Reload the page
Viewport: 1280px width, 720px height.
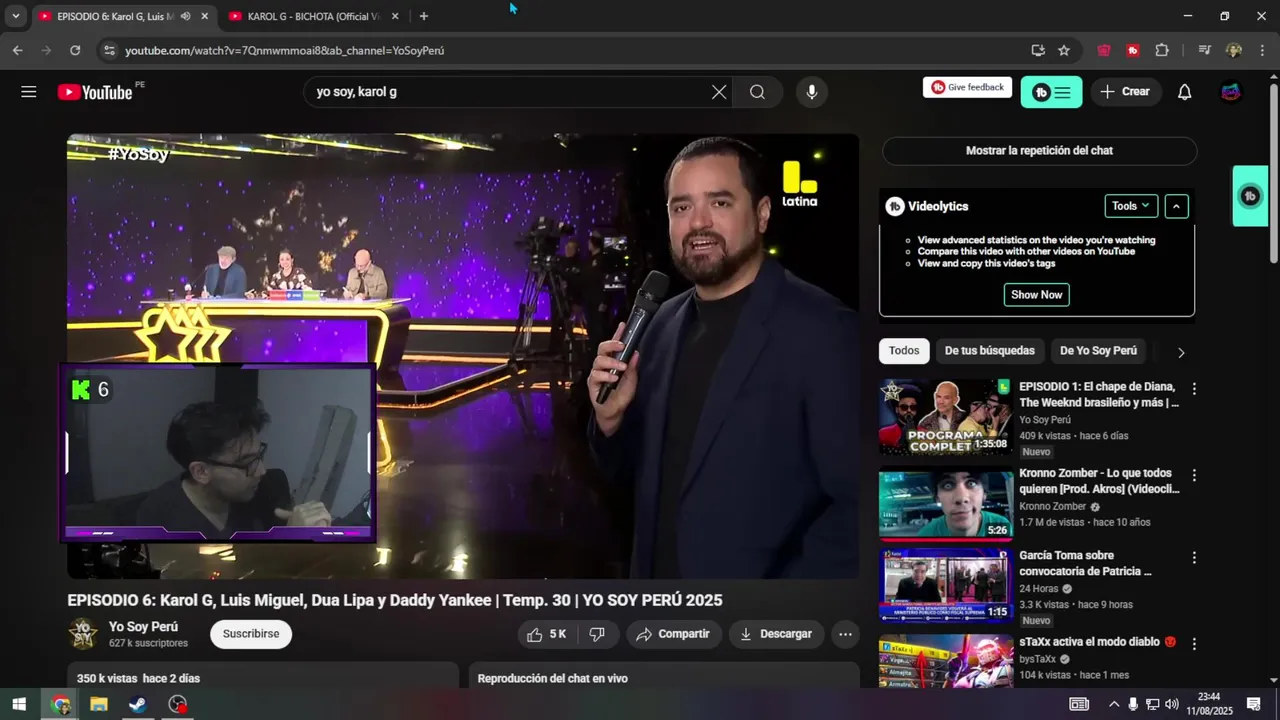(75, 50)
